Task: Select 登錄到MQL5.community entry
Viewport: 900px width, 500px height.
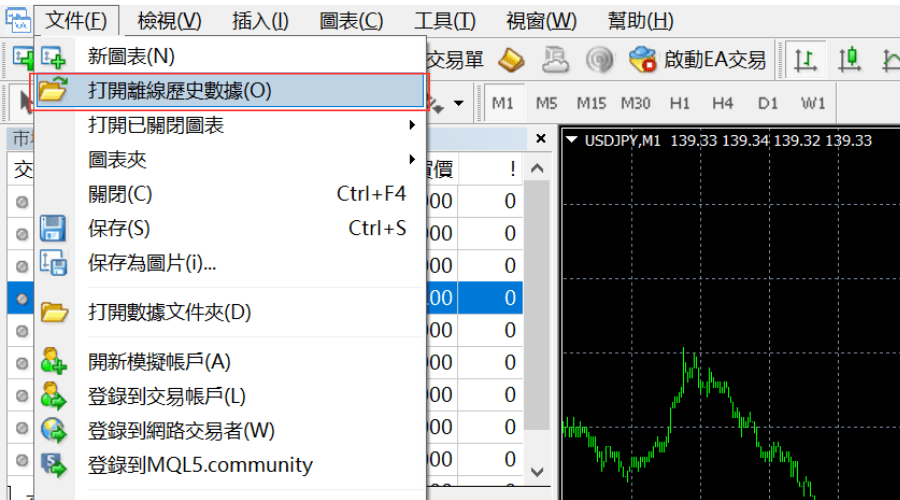Action: coord(230,465)
